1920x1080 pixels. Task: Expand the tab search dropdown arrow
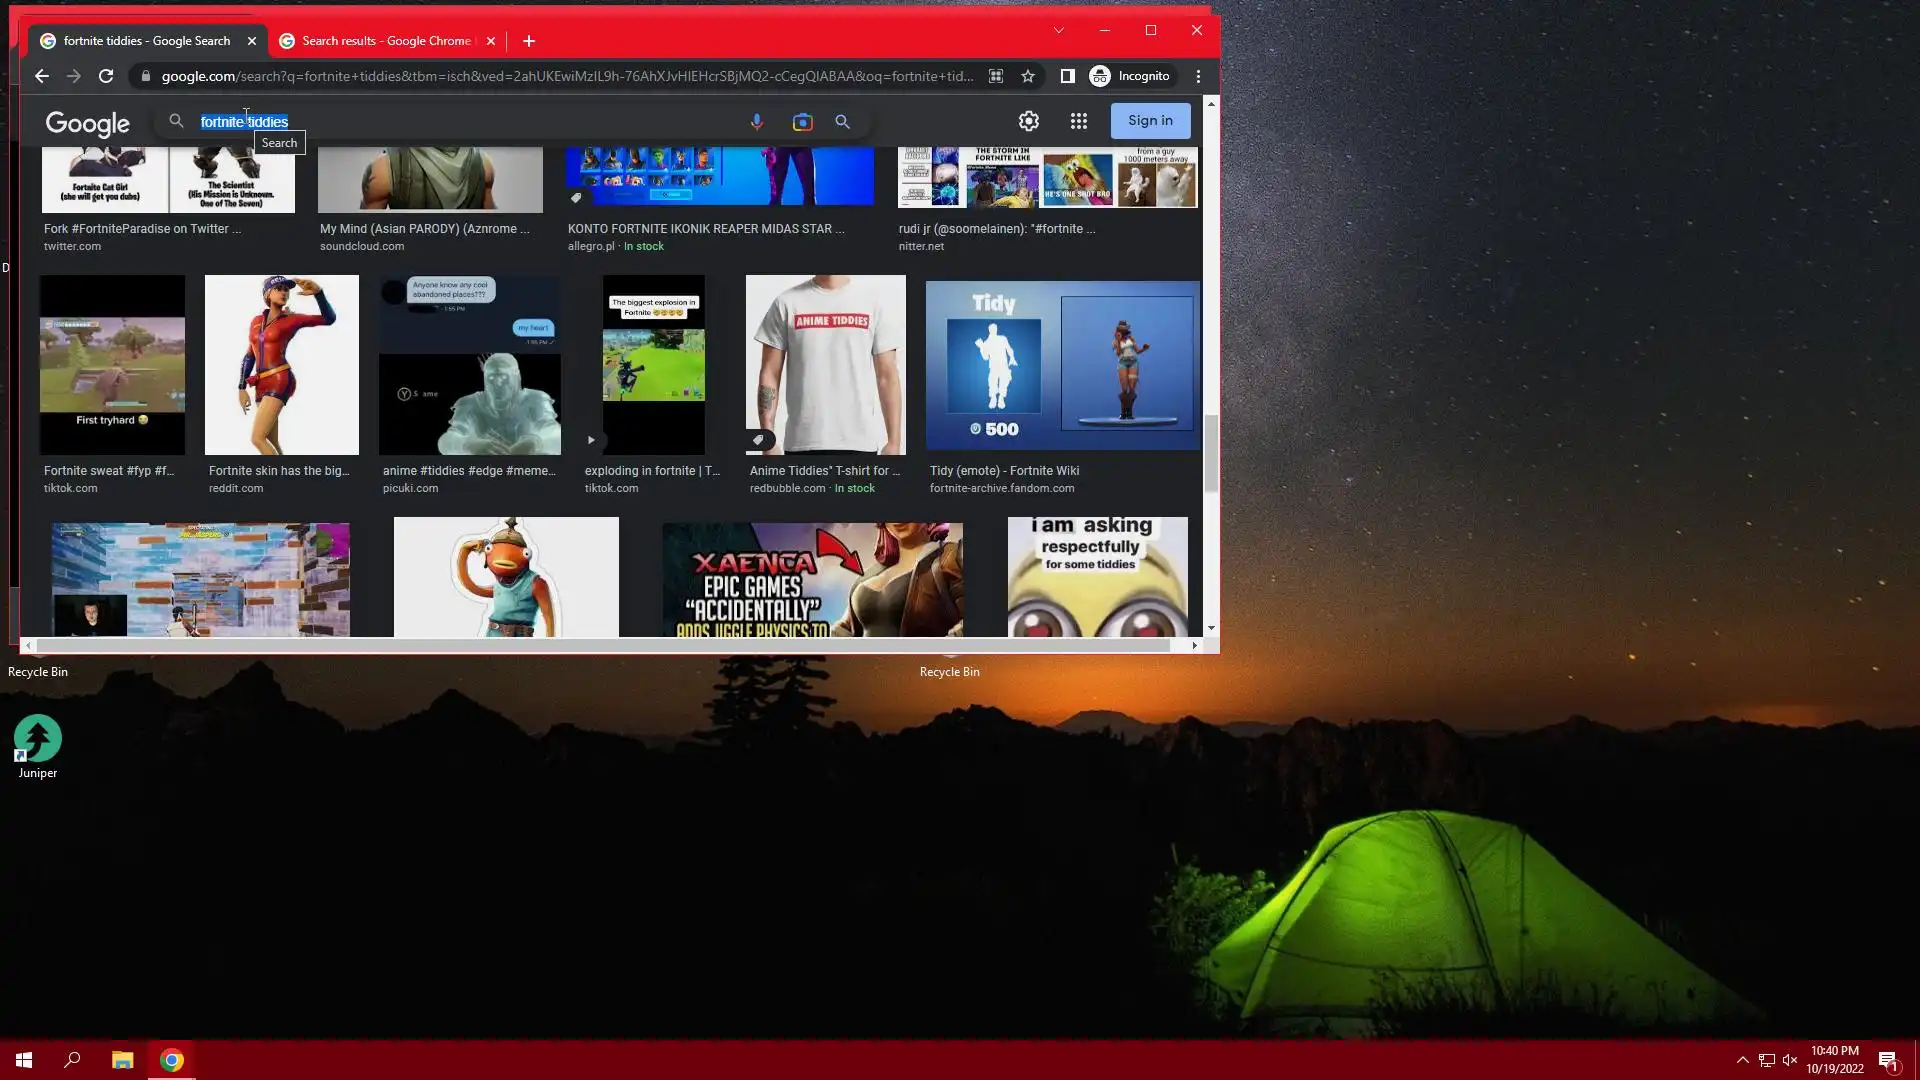(1058, 30)
